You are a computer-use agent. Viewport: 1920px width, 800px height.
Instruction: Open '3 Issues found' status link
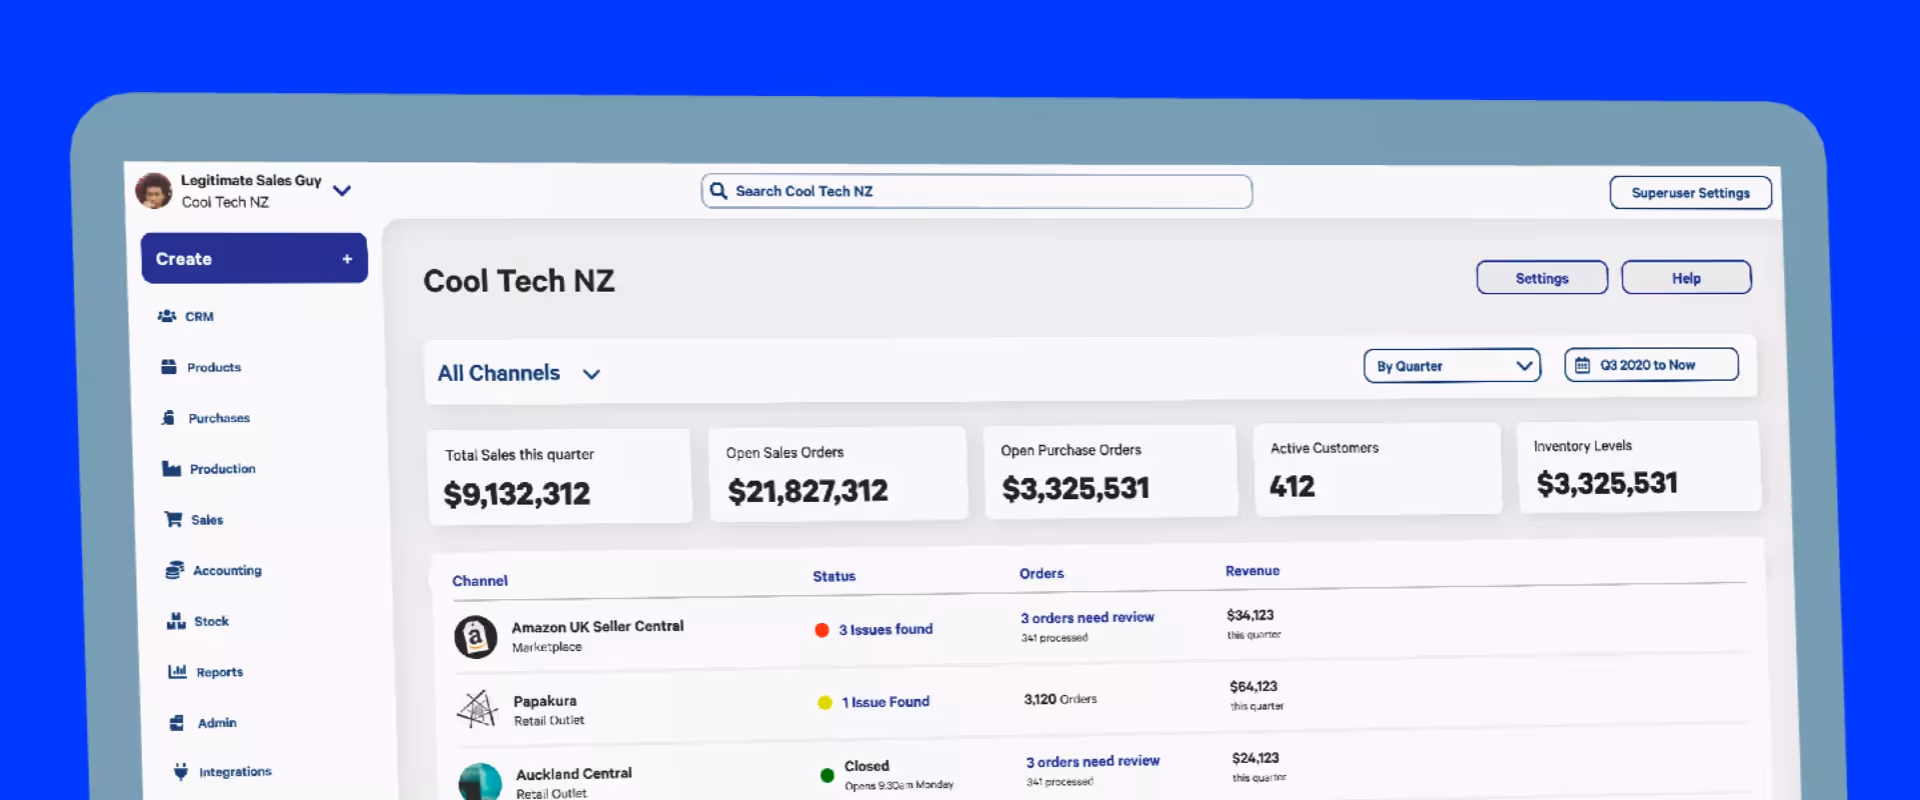pos(885,629)
